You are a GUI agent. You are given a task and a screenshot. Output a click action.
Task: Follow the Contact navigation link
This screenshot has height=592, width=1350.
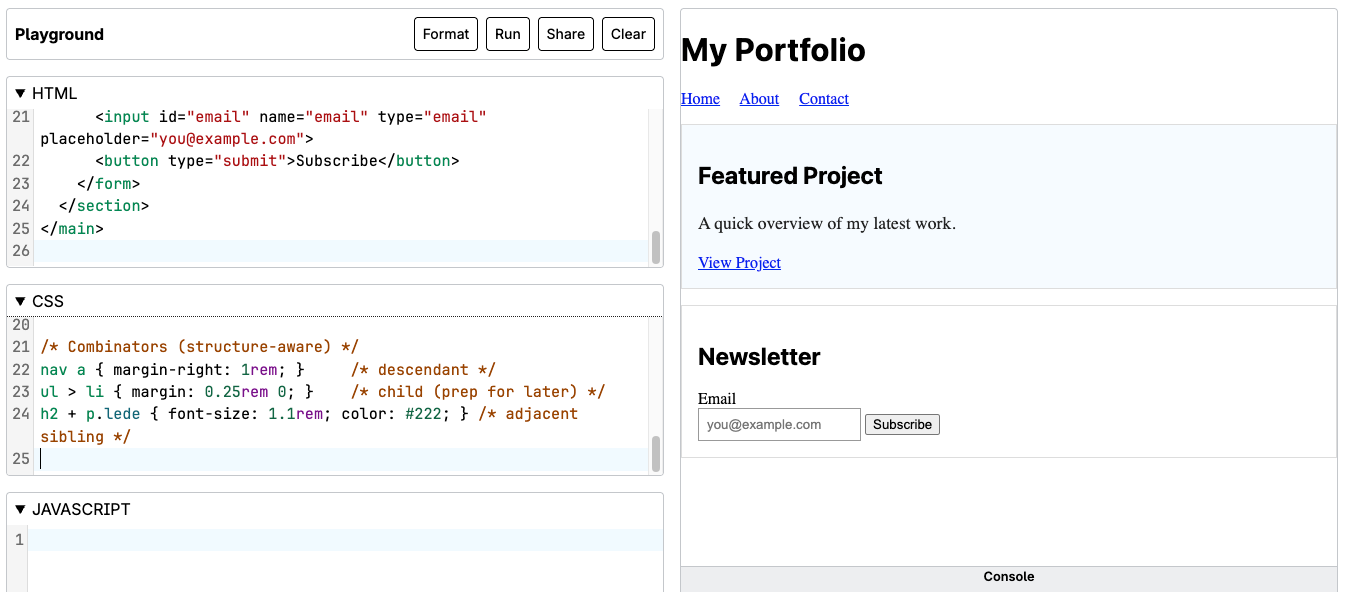(824, 99)
